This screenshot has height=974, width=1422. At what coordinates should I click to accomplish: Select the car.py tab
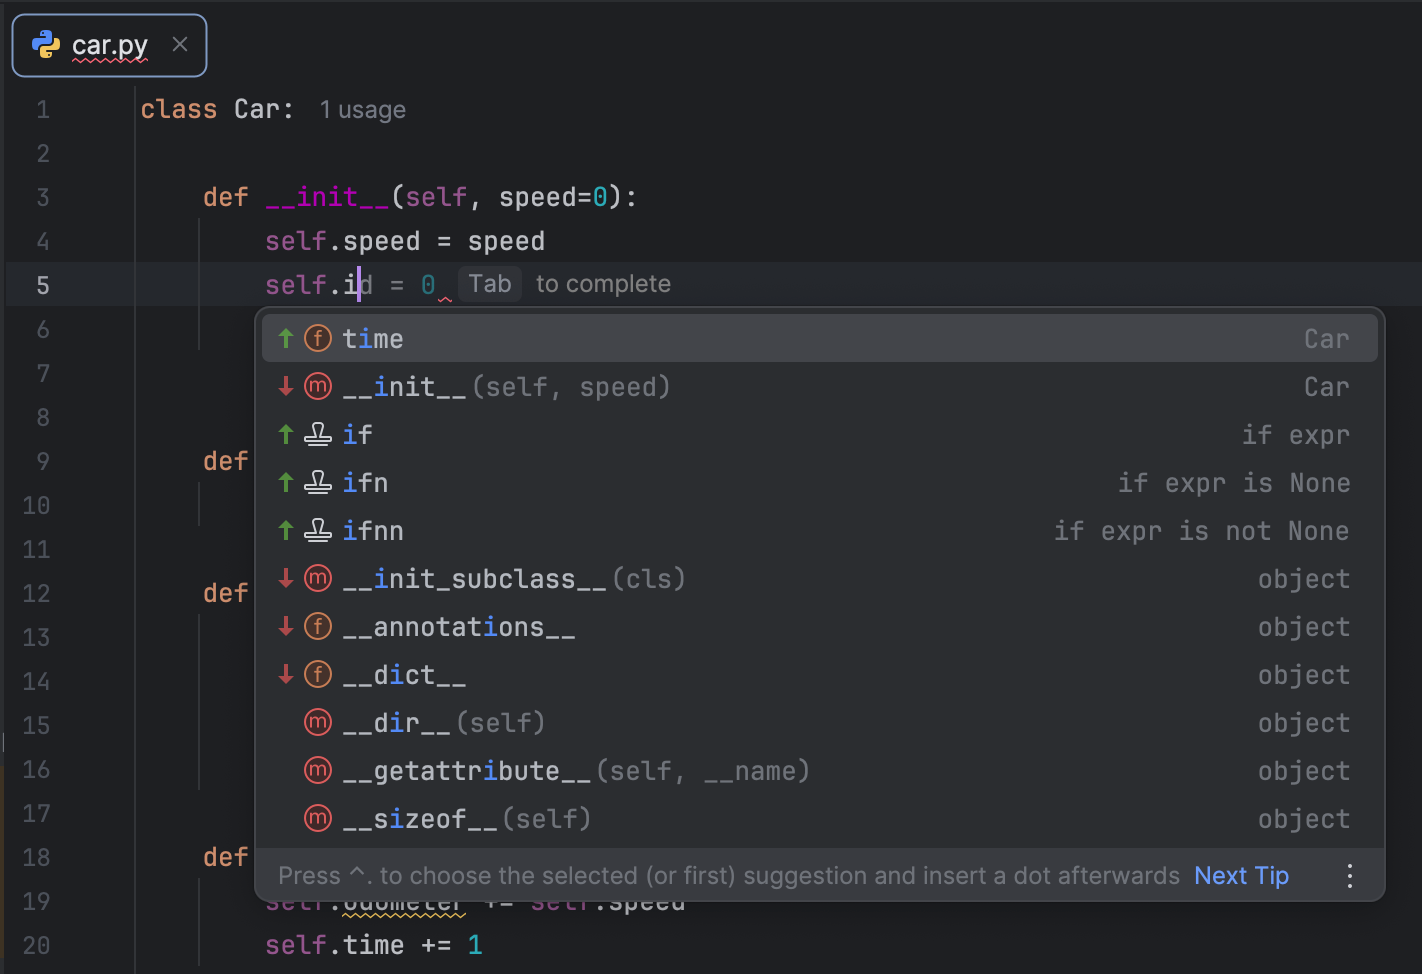coord(110,44)
